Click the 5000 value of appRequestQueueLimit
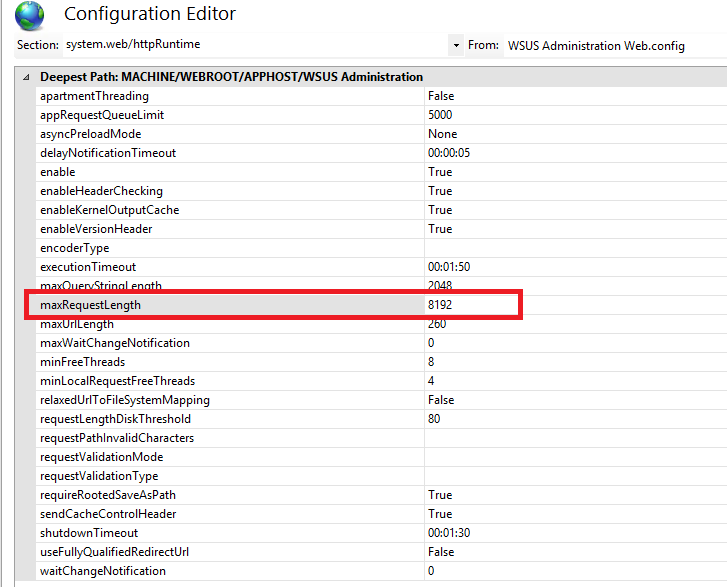The image size is (727, 587). 440,115
